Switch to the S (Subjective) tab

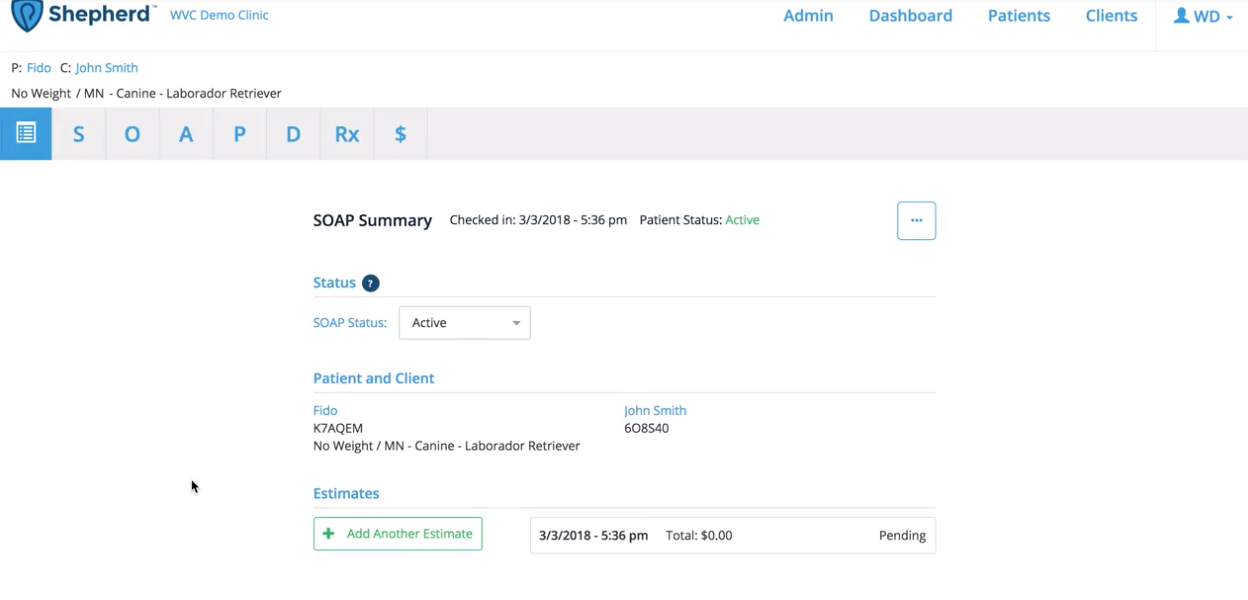tap(79, 134)
